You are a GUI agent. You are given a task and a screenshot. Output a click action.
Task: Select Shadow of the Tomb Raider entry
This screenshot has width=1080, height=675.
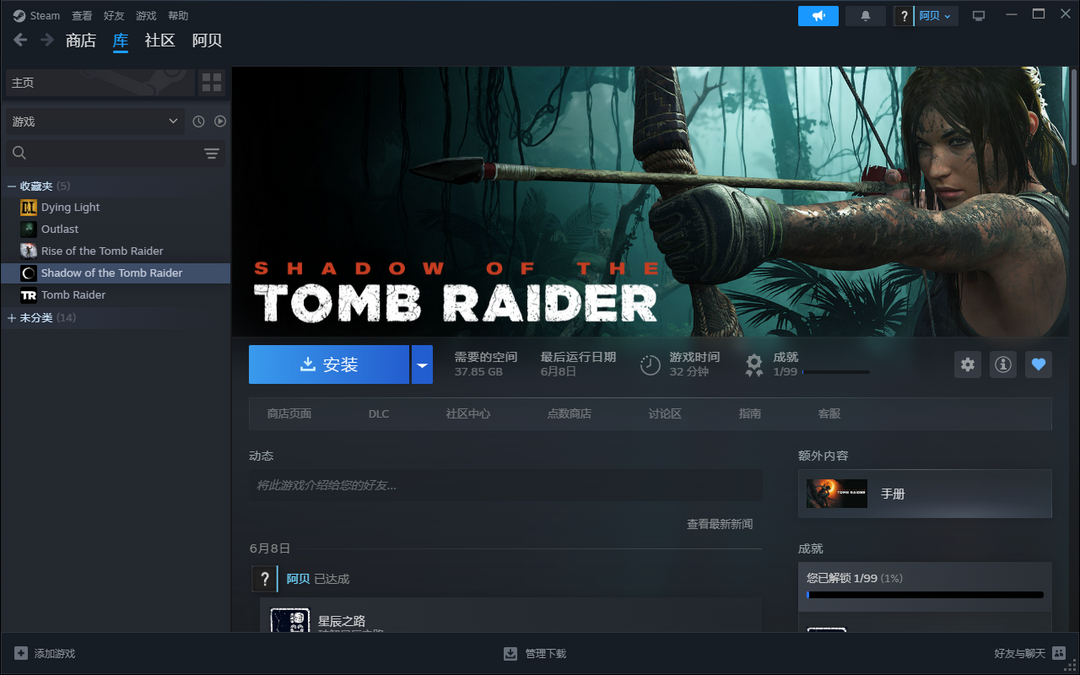coord(116,273)
